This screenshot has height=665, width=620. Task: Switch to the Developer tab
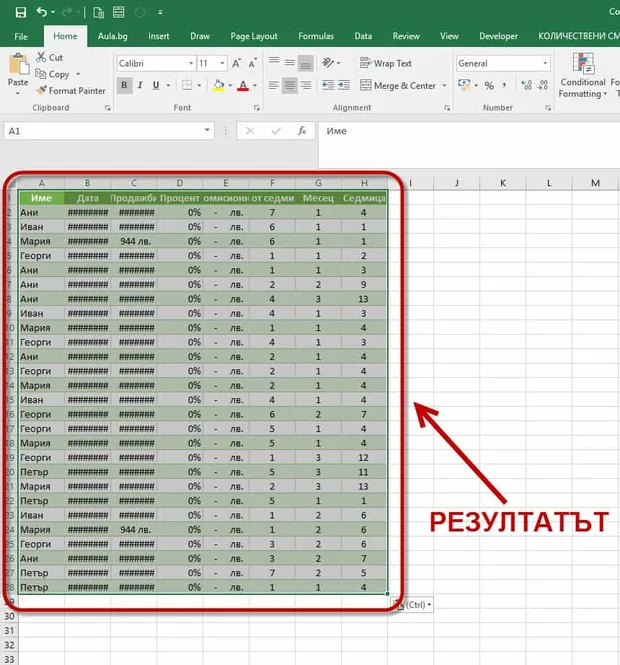coord(498,36)
